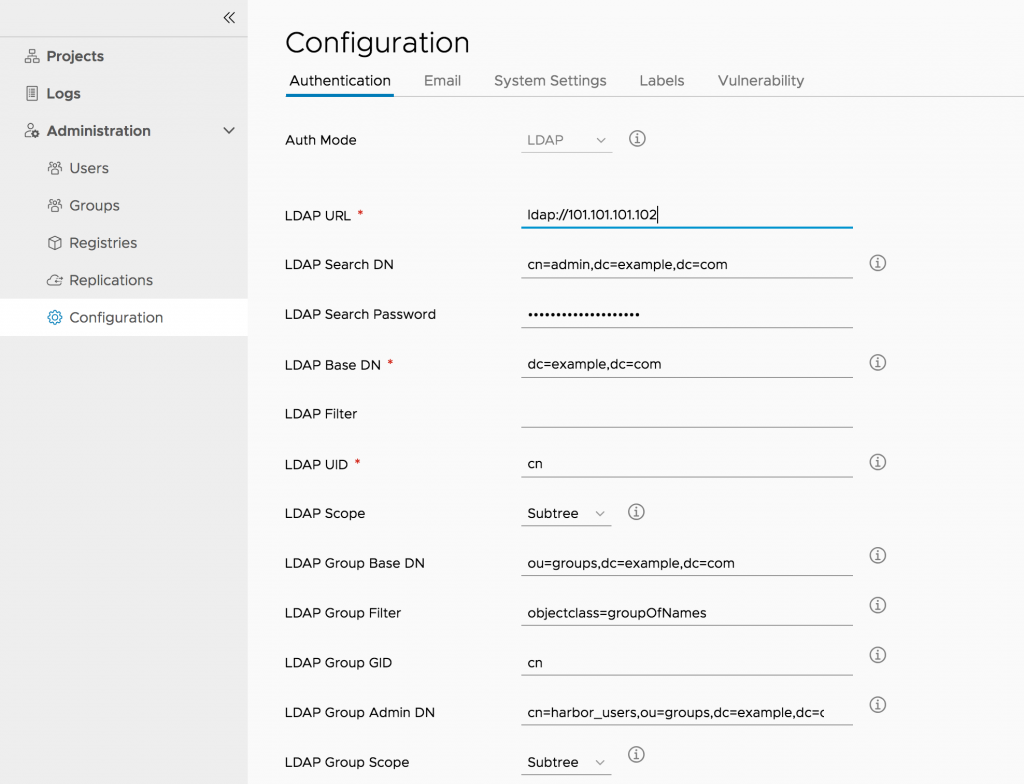Image resolution: width=1024 pixels, height=784 pixels.
Task: Go to Projects in sidebar
Action: pos(75,56)
